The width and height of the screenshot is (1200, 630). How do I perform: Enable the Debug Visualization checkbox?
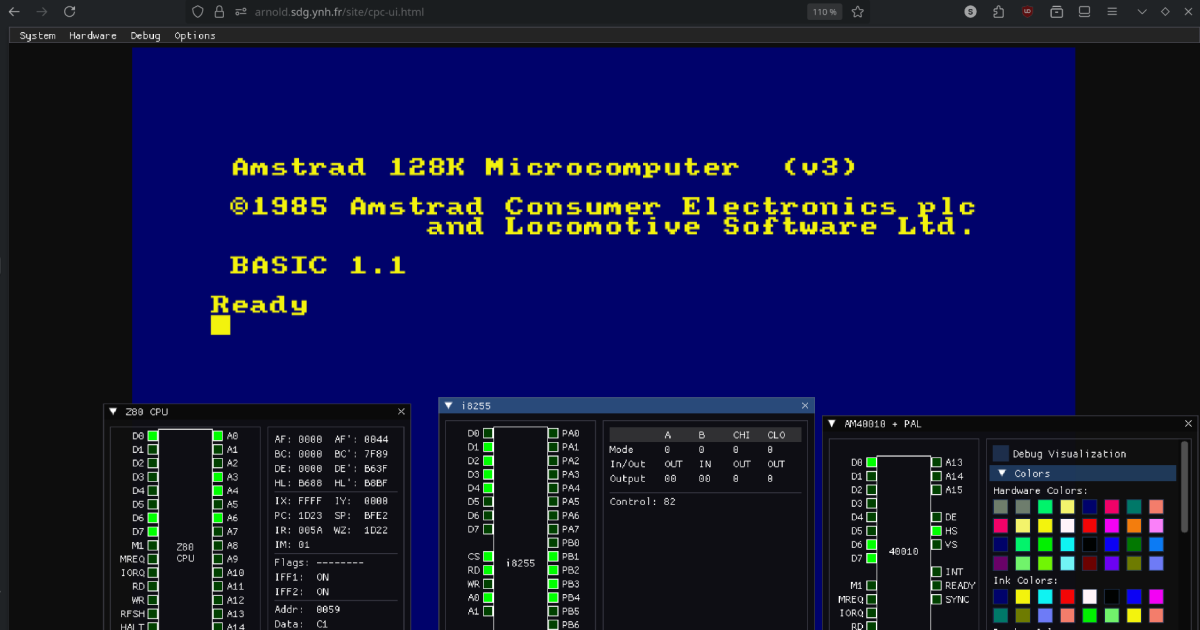click(1000, 454)
